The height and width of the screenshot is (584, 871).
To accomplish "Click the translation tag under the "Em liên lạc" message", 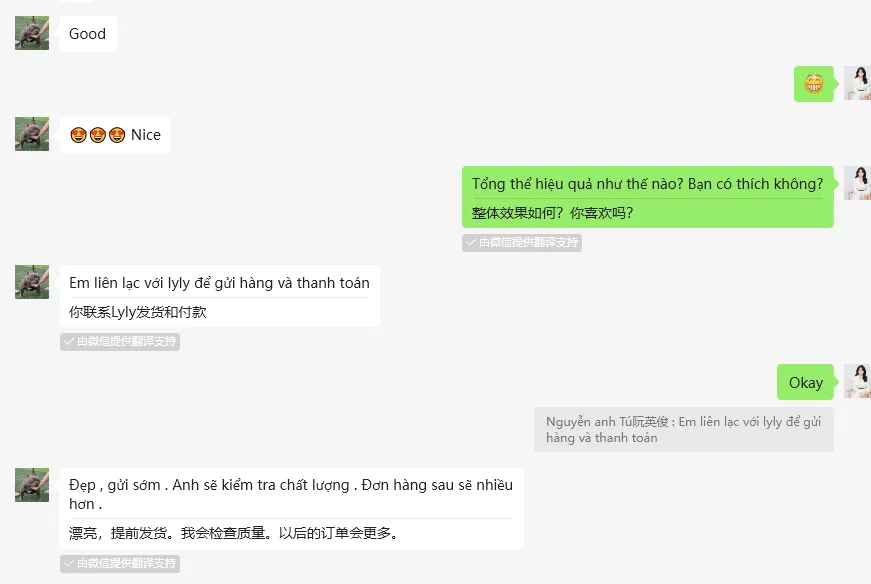I will (120, 341).
